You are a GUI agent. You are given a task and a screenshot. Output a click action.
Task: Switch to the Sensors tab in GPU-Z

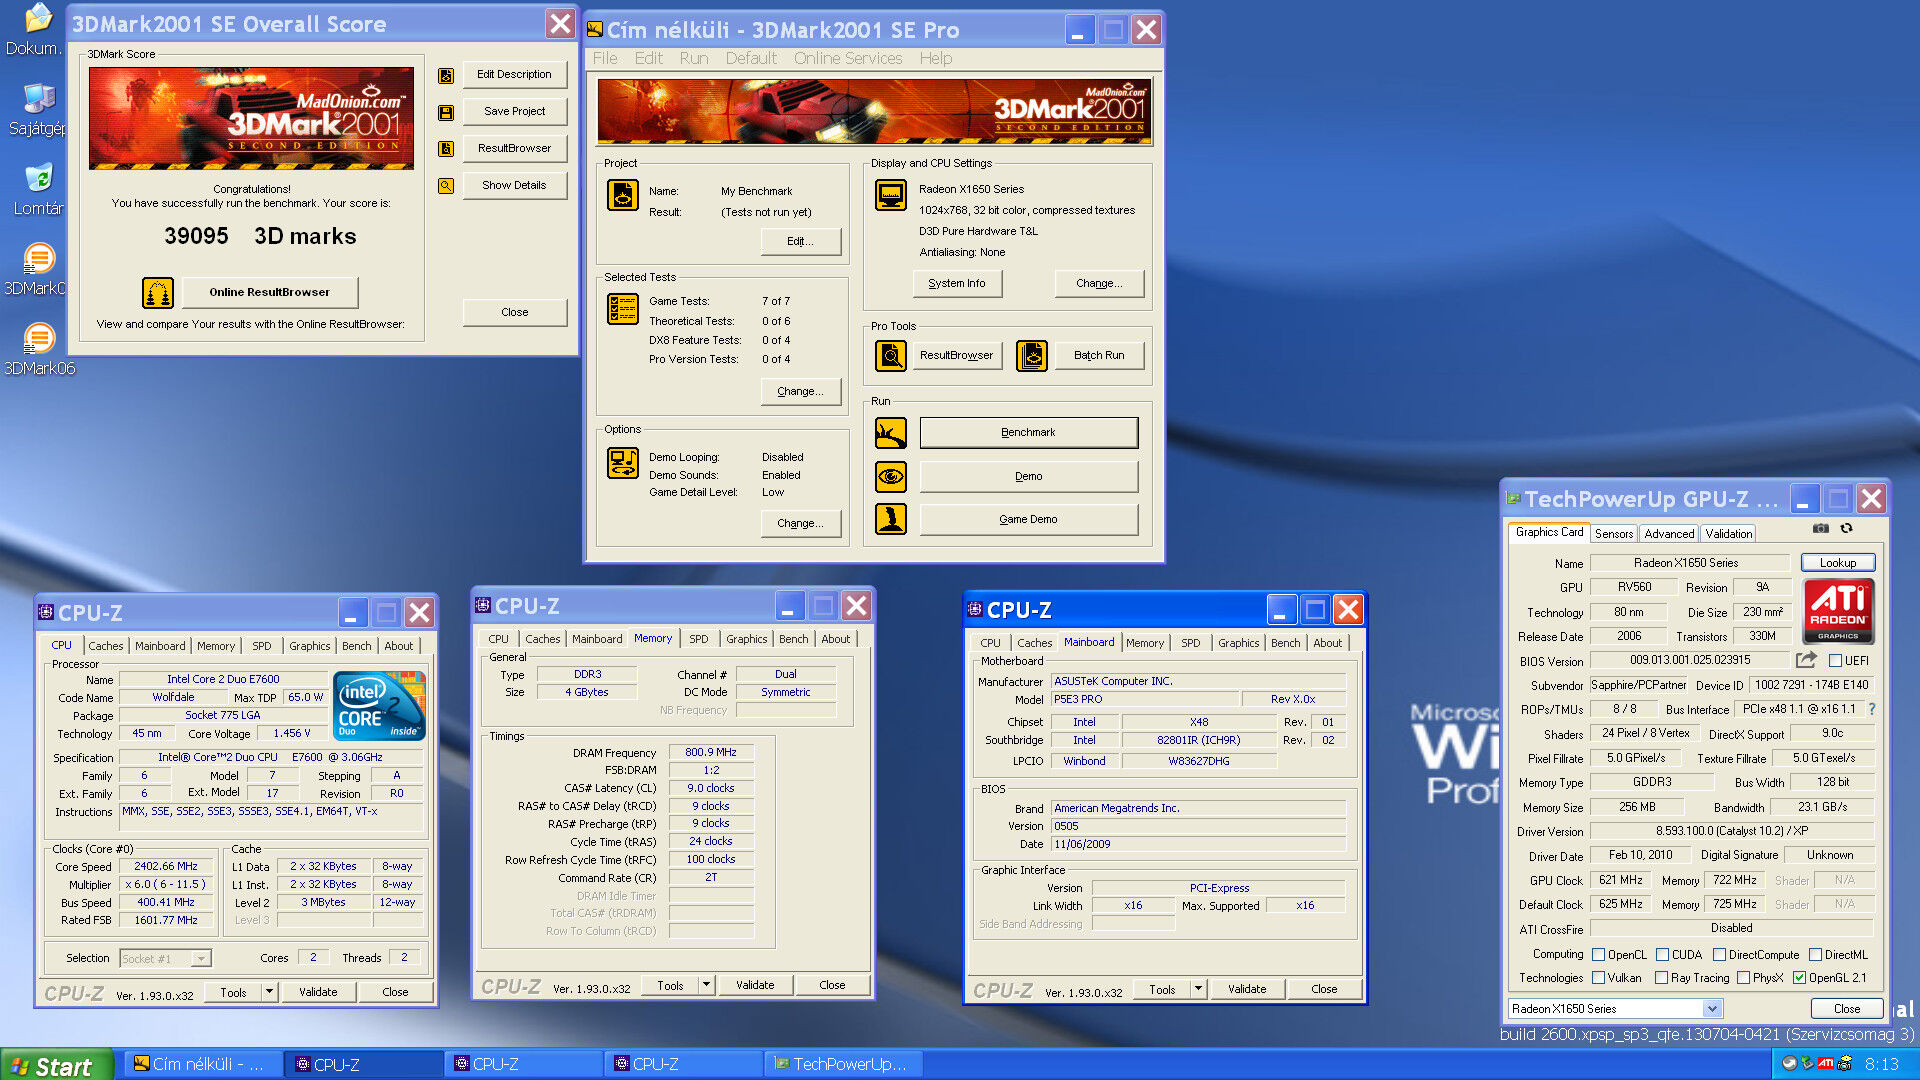point(1614,534)
